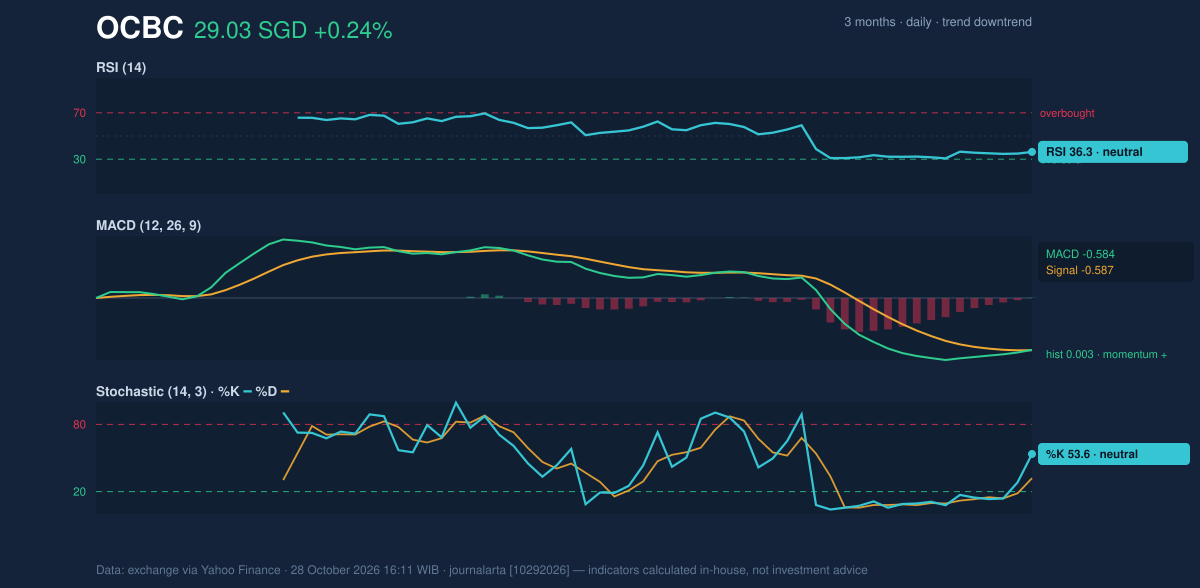1200x588 pixels.
Task: Click the %D orange legend swatch
Action: coord(285,392)
